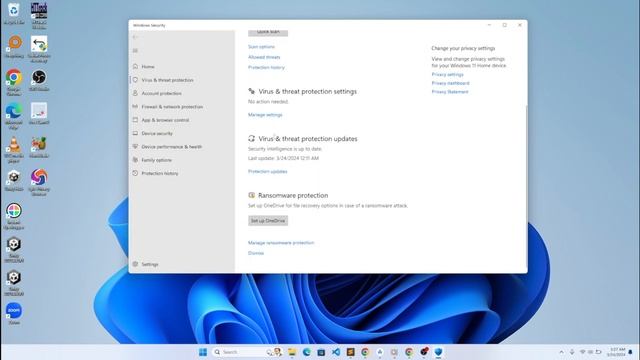640x360 pixels.
Task: Click the Dismiss link
Action: (x=256, y=253)
